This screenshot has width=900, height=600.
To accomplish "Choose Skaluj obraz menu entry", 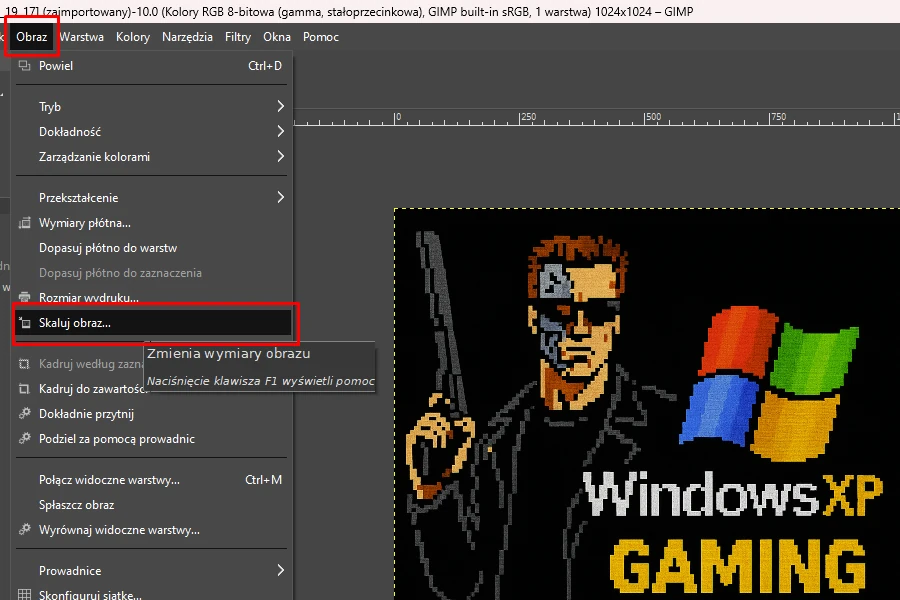I will (x=152, y=323).
